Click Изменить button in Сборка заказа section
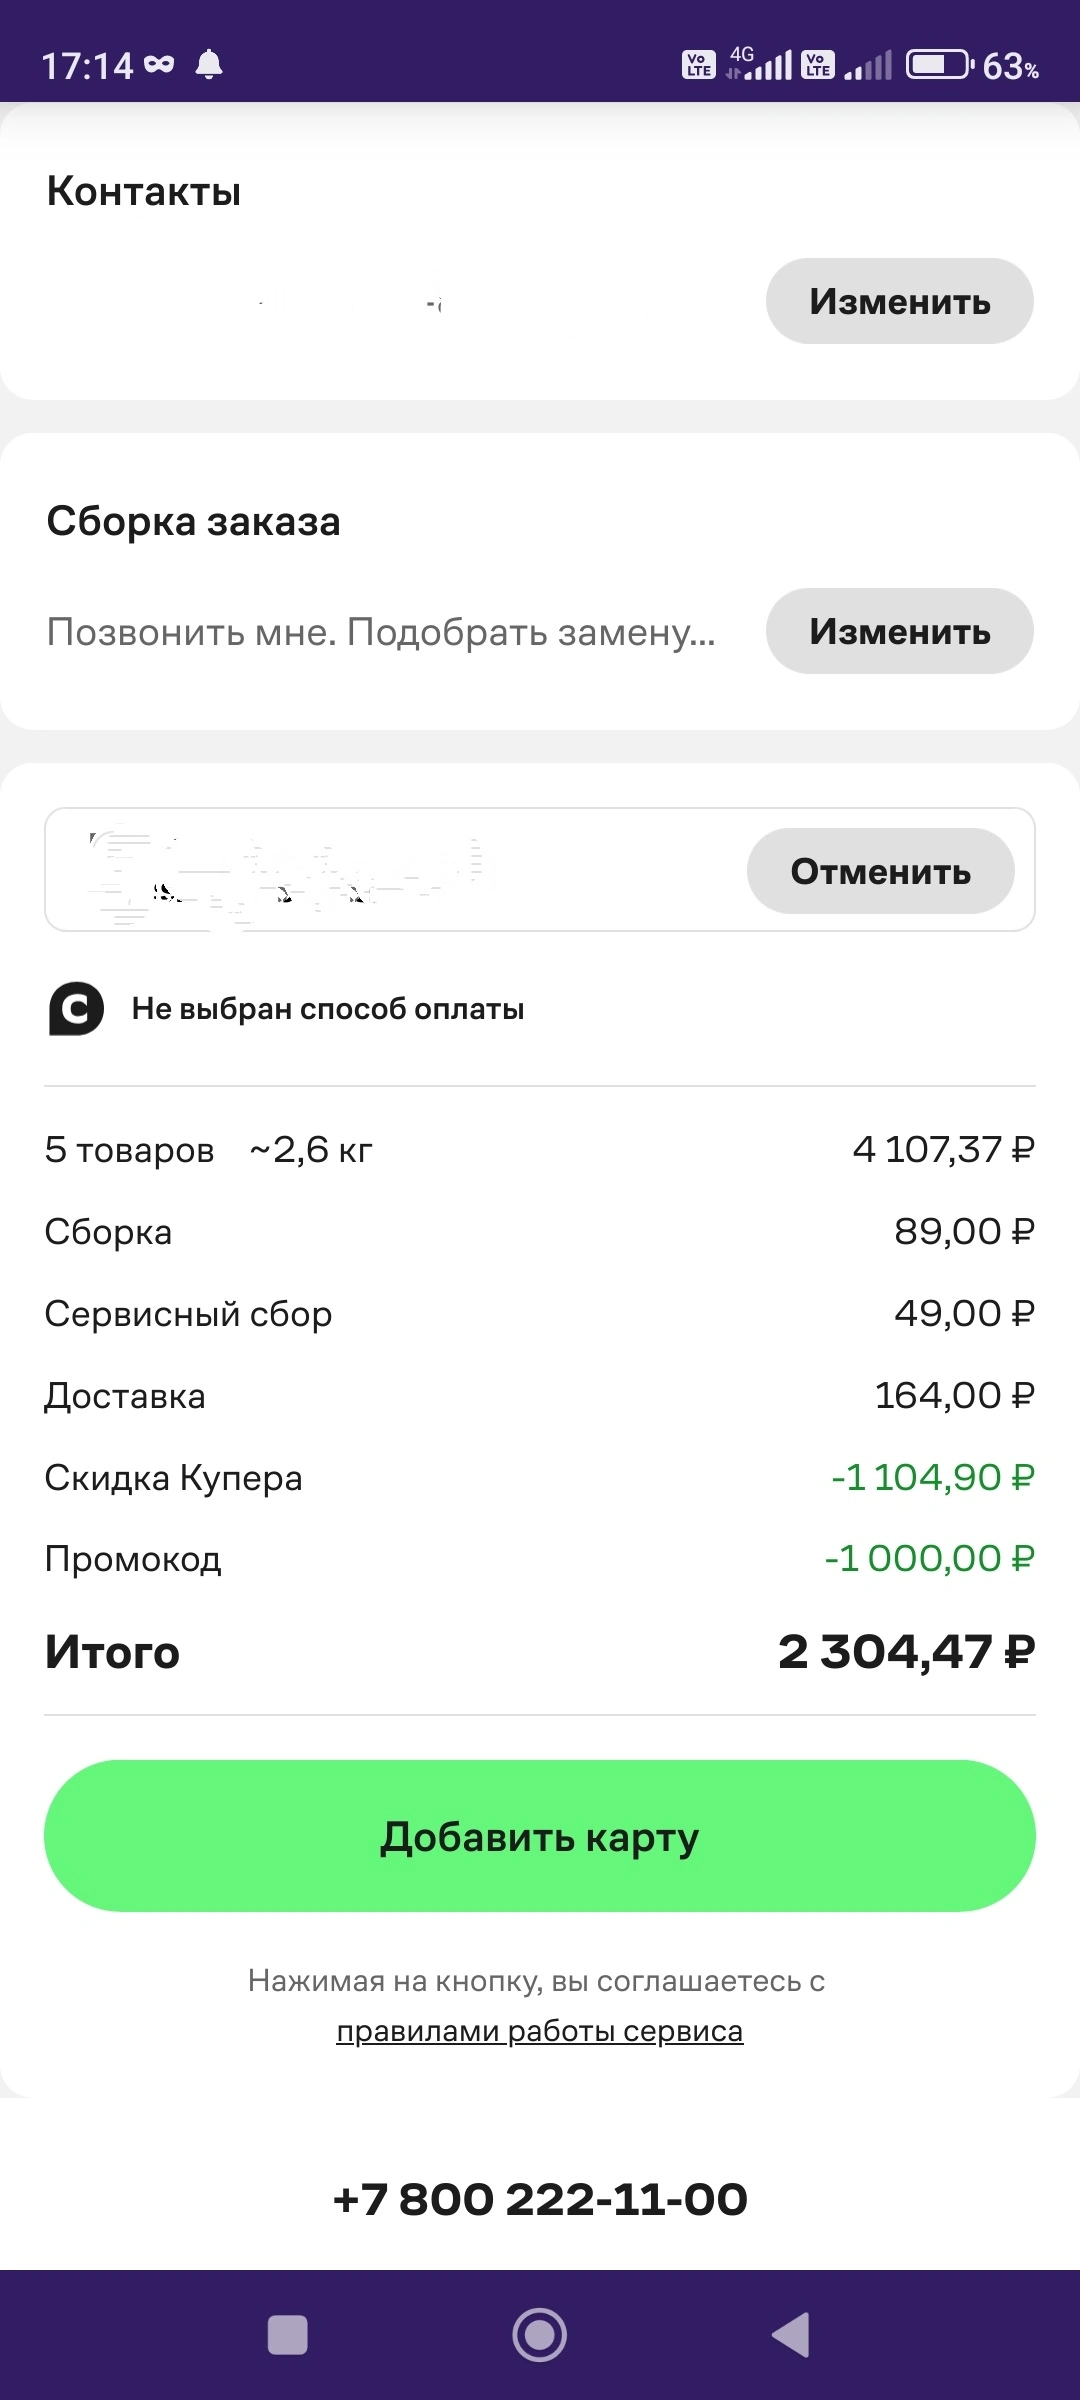Image resolution: width=1080 pixels, height=2400 pixels. [900, 631]
